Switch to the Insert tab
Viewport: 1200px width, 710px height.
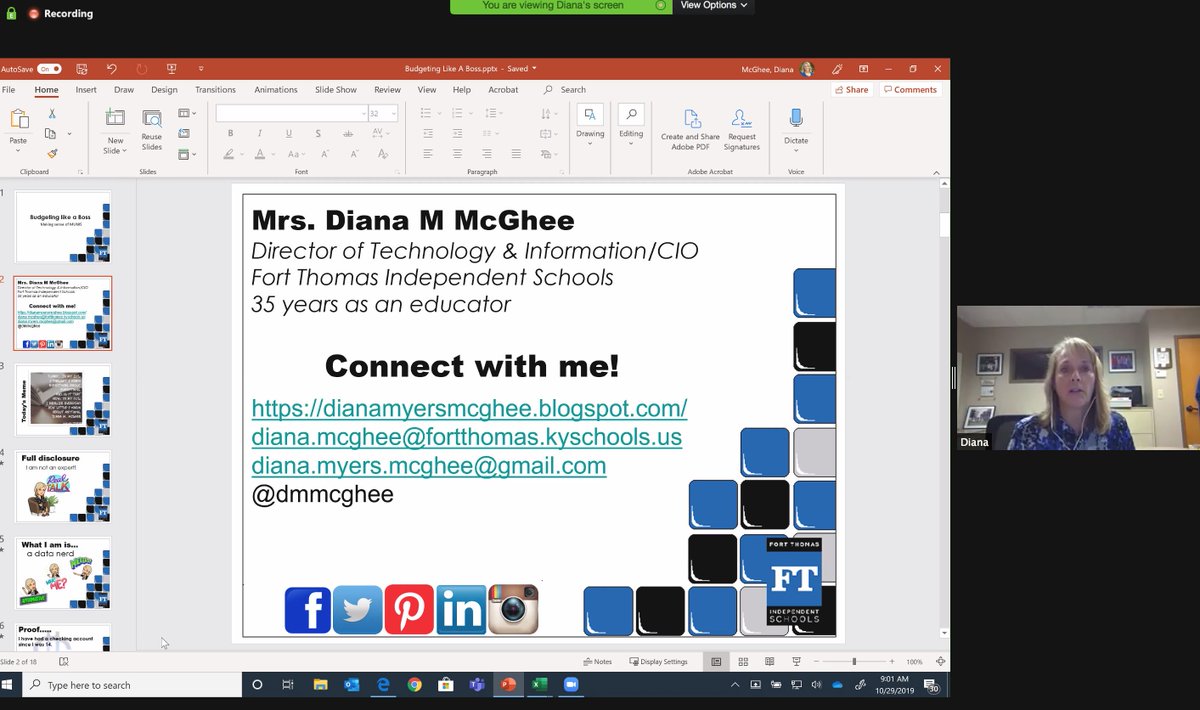click(x=86, y=90)
